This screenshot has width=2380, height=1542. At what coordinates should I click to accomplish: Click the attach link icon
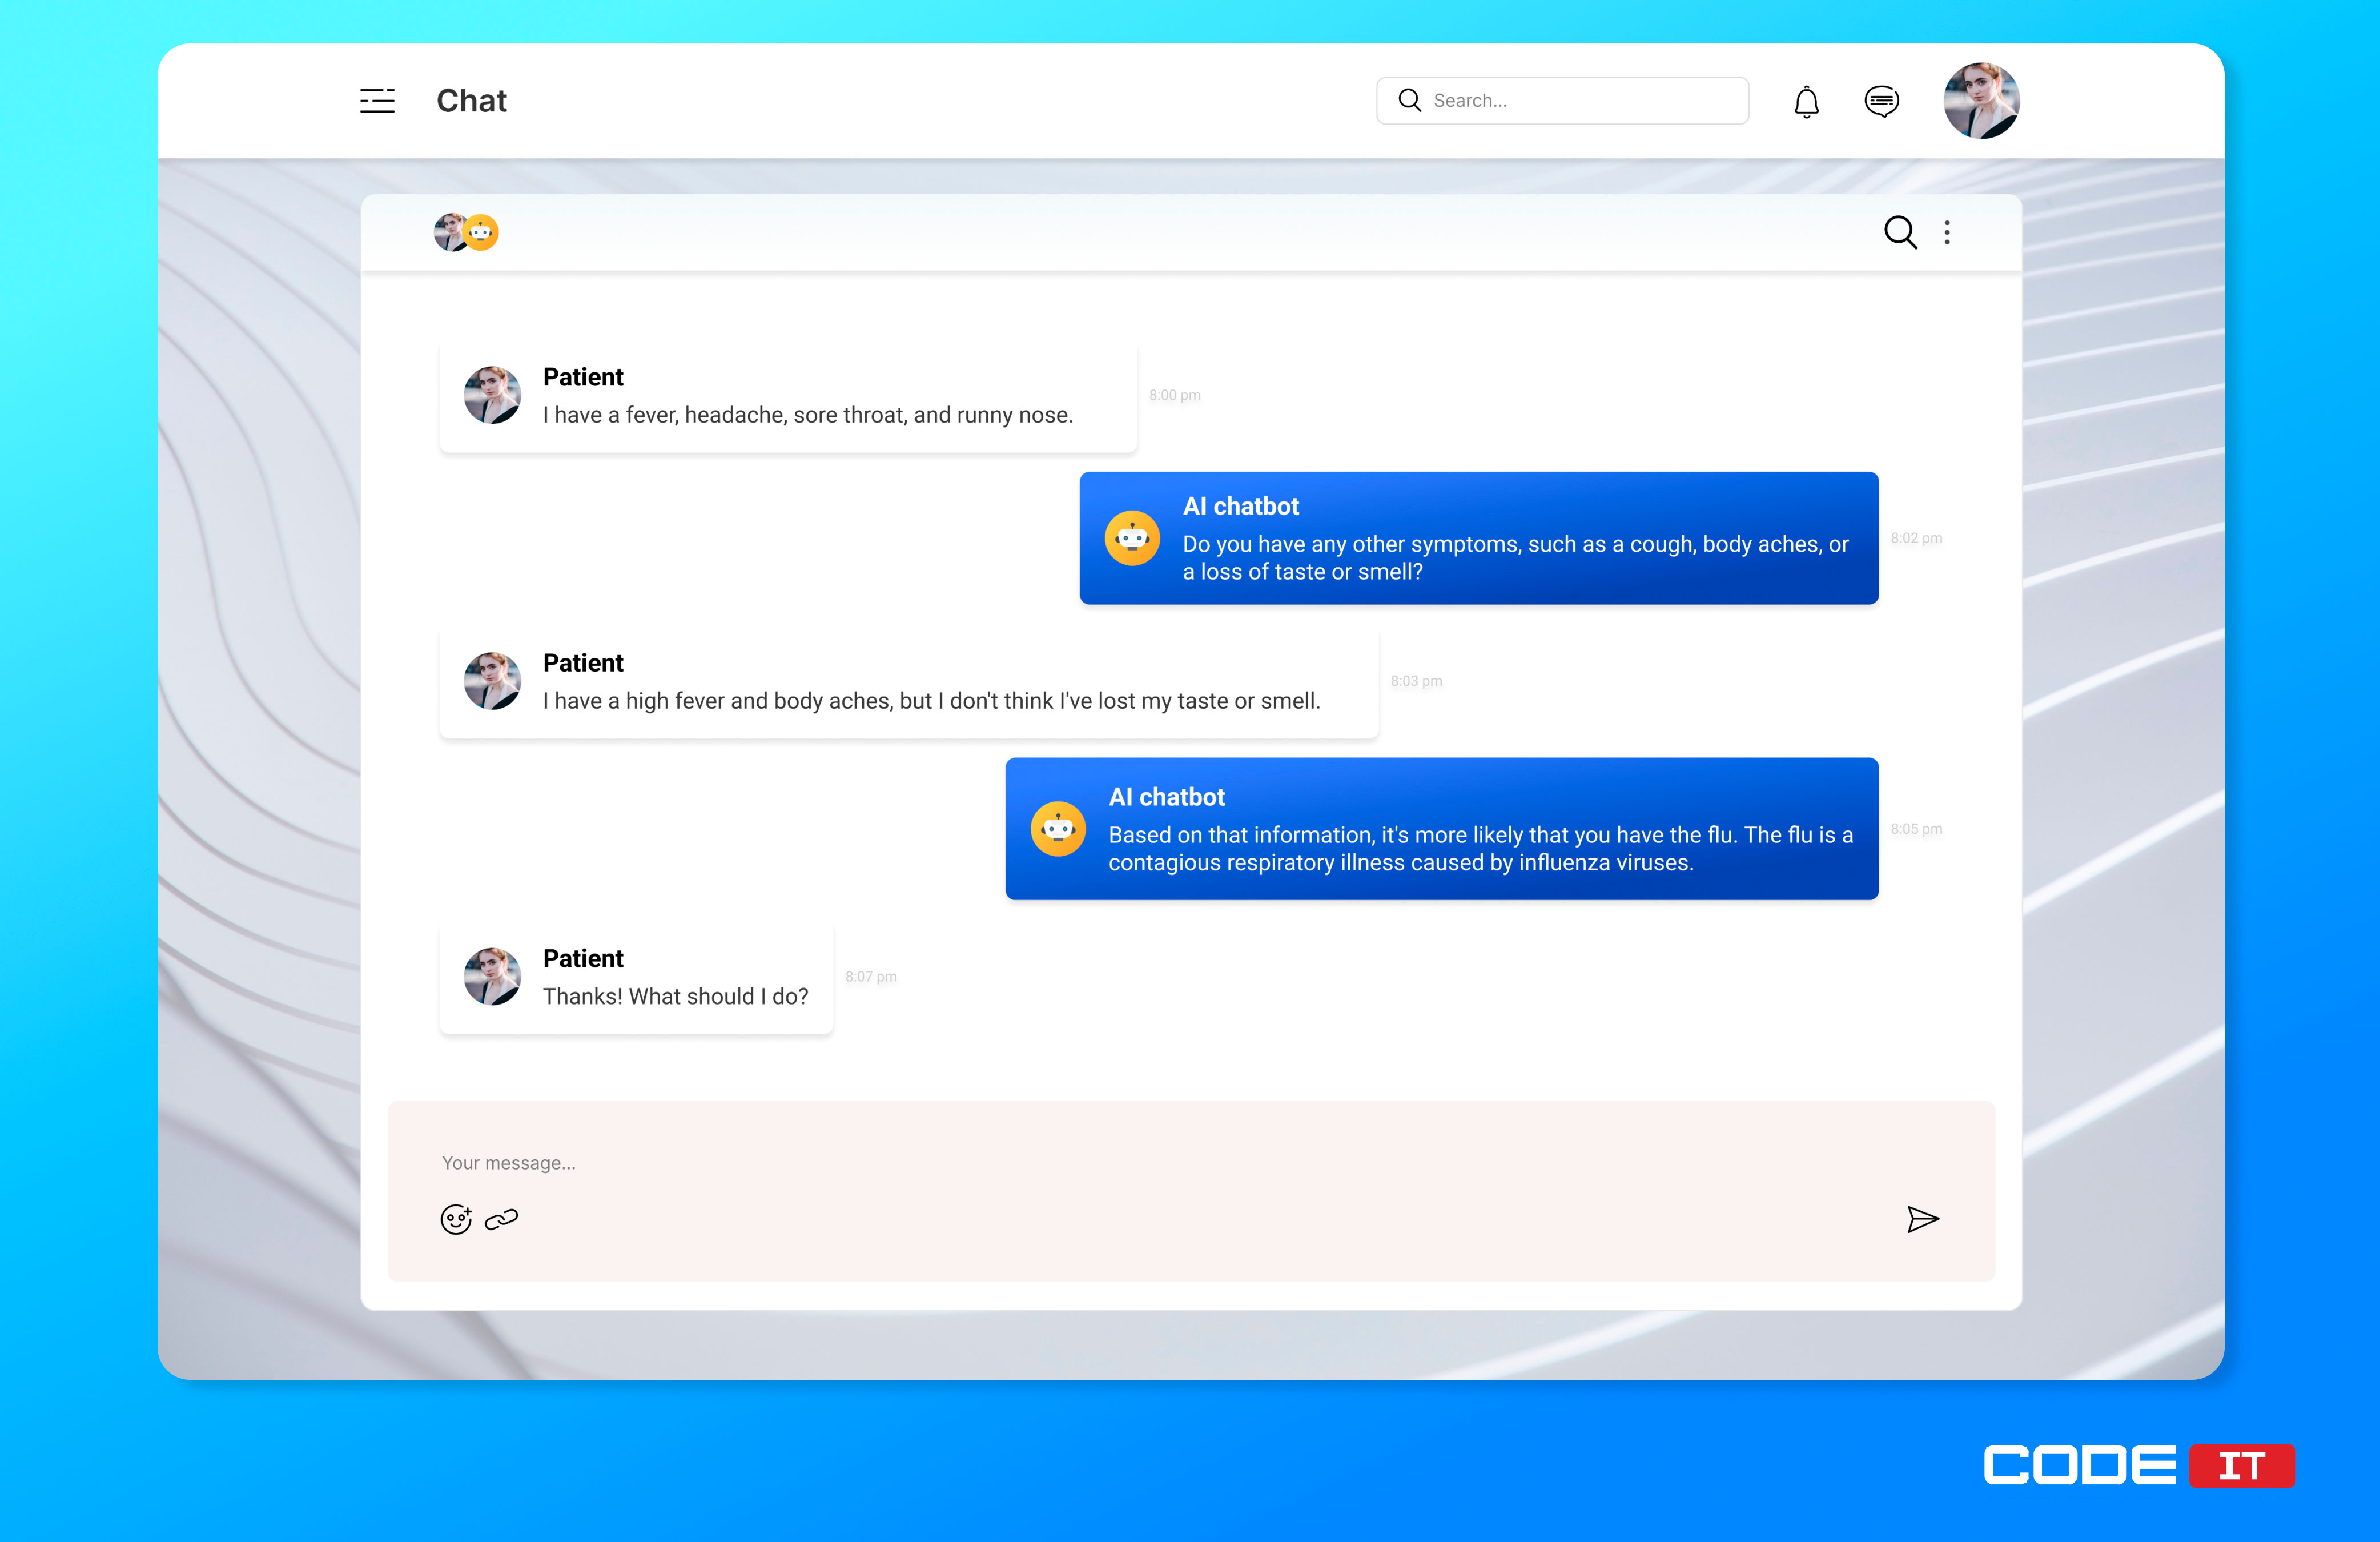point(501,1219)
